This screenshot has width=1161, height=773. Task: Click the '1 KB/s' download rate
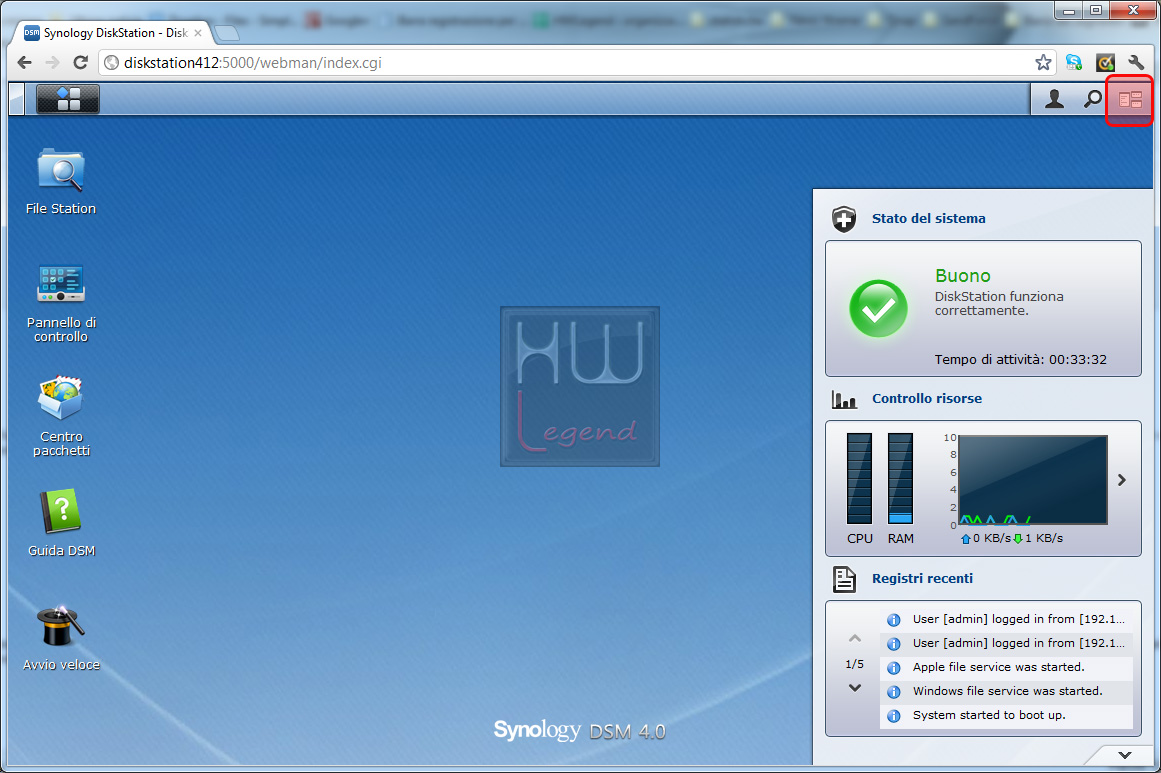[1044, 538]
